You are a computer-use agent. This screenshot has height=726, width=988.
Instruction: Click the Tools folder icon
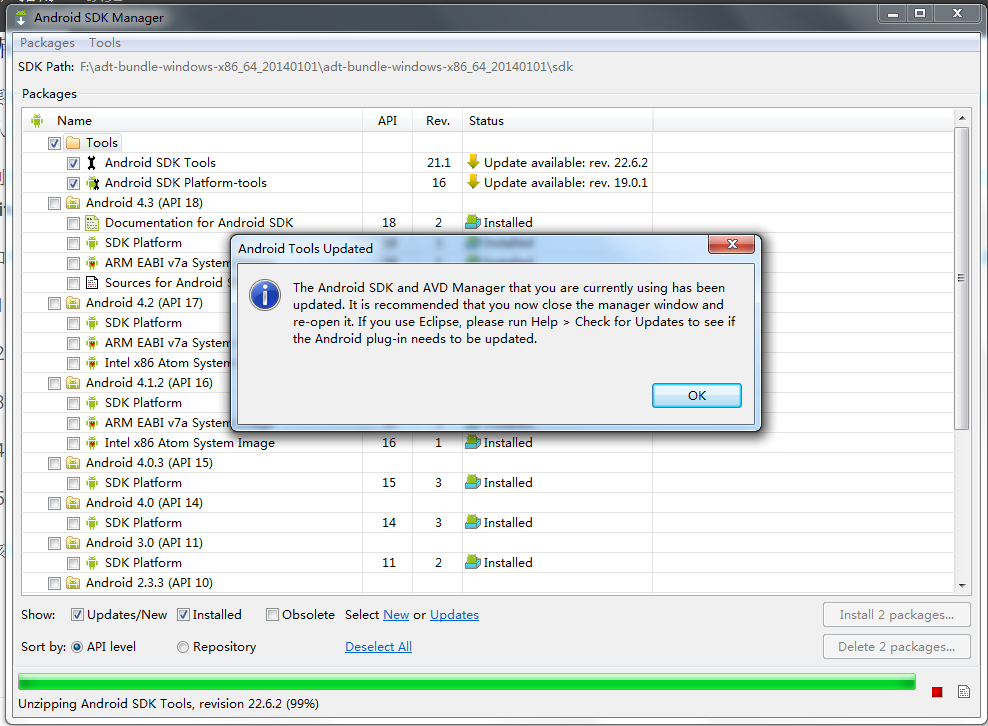73,143
